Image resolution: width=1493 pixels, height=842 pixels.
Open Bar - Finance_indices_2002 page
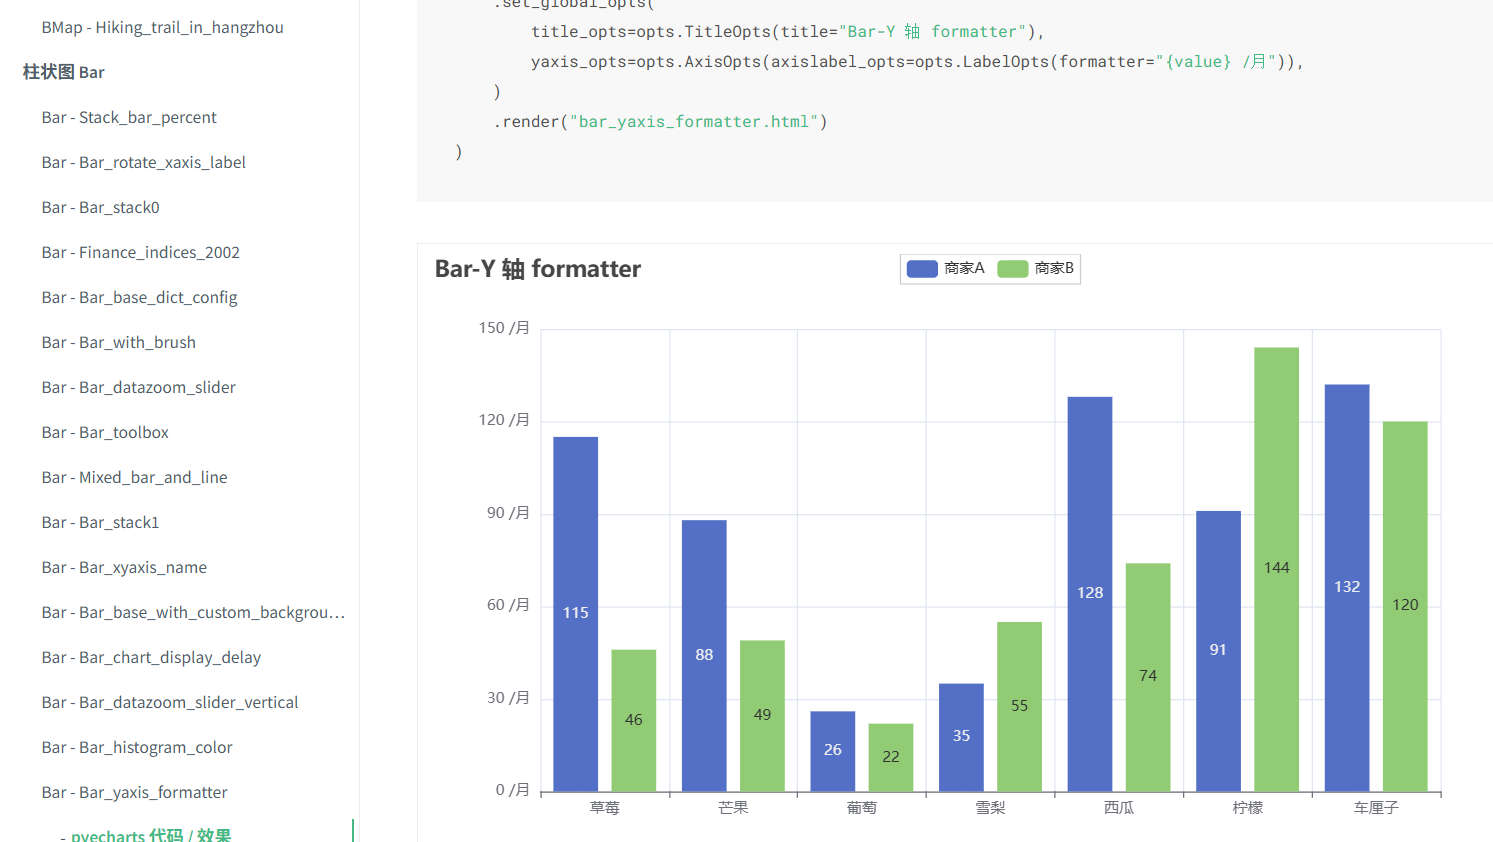(x=140, y=252)
